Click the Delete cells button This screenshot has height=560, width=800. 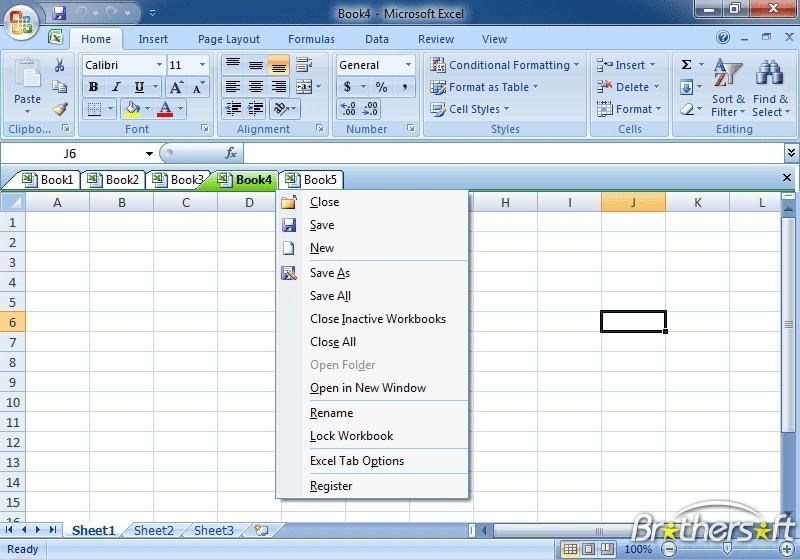(x=629, y=87)
